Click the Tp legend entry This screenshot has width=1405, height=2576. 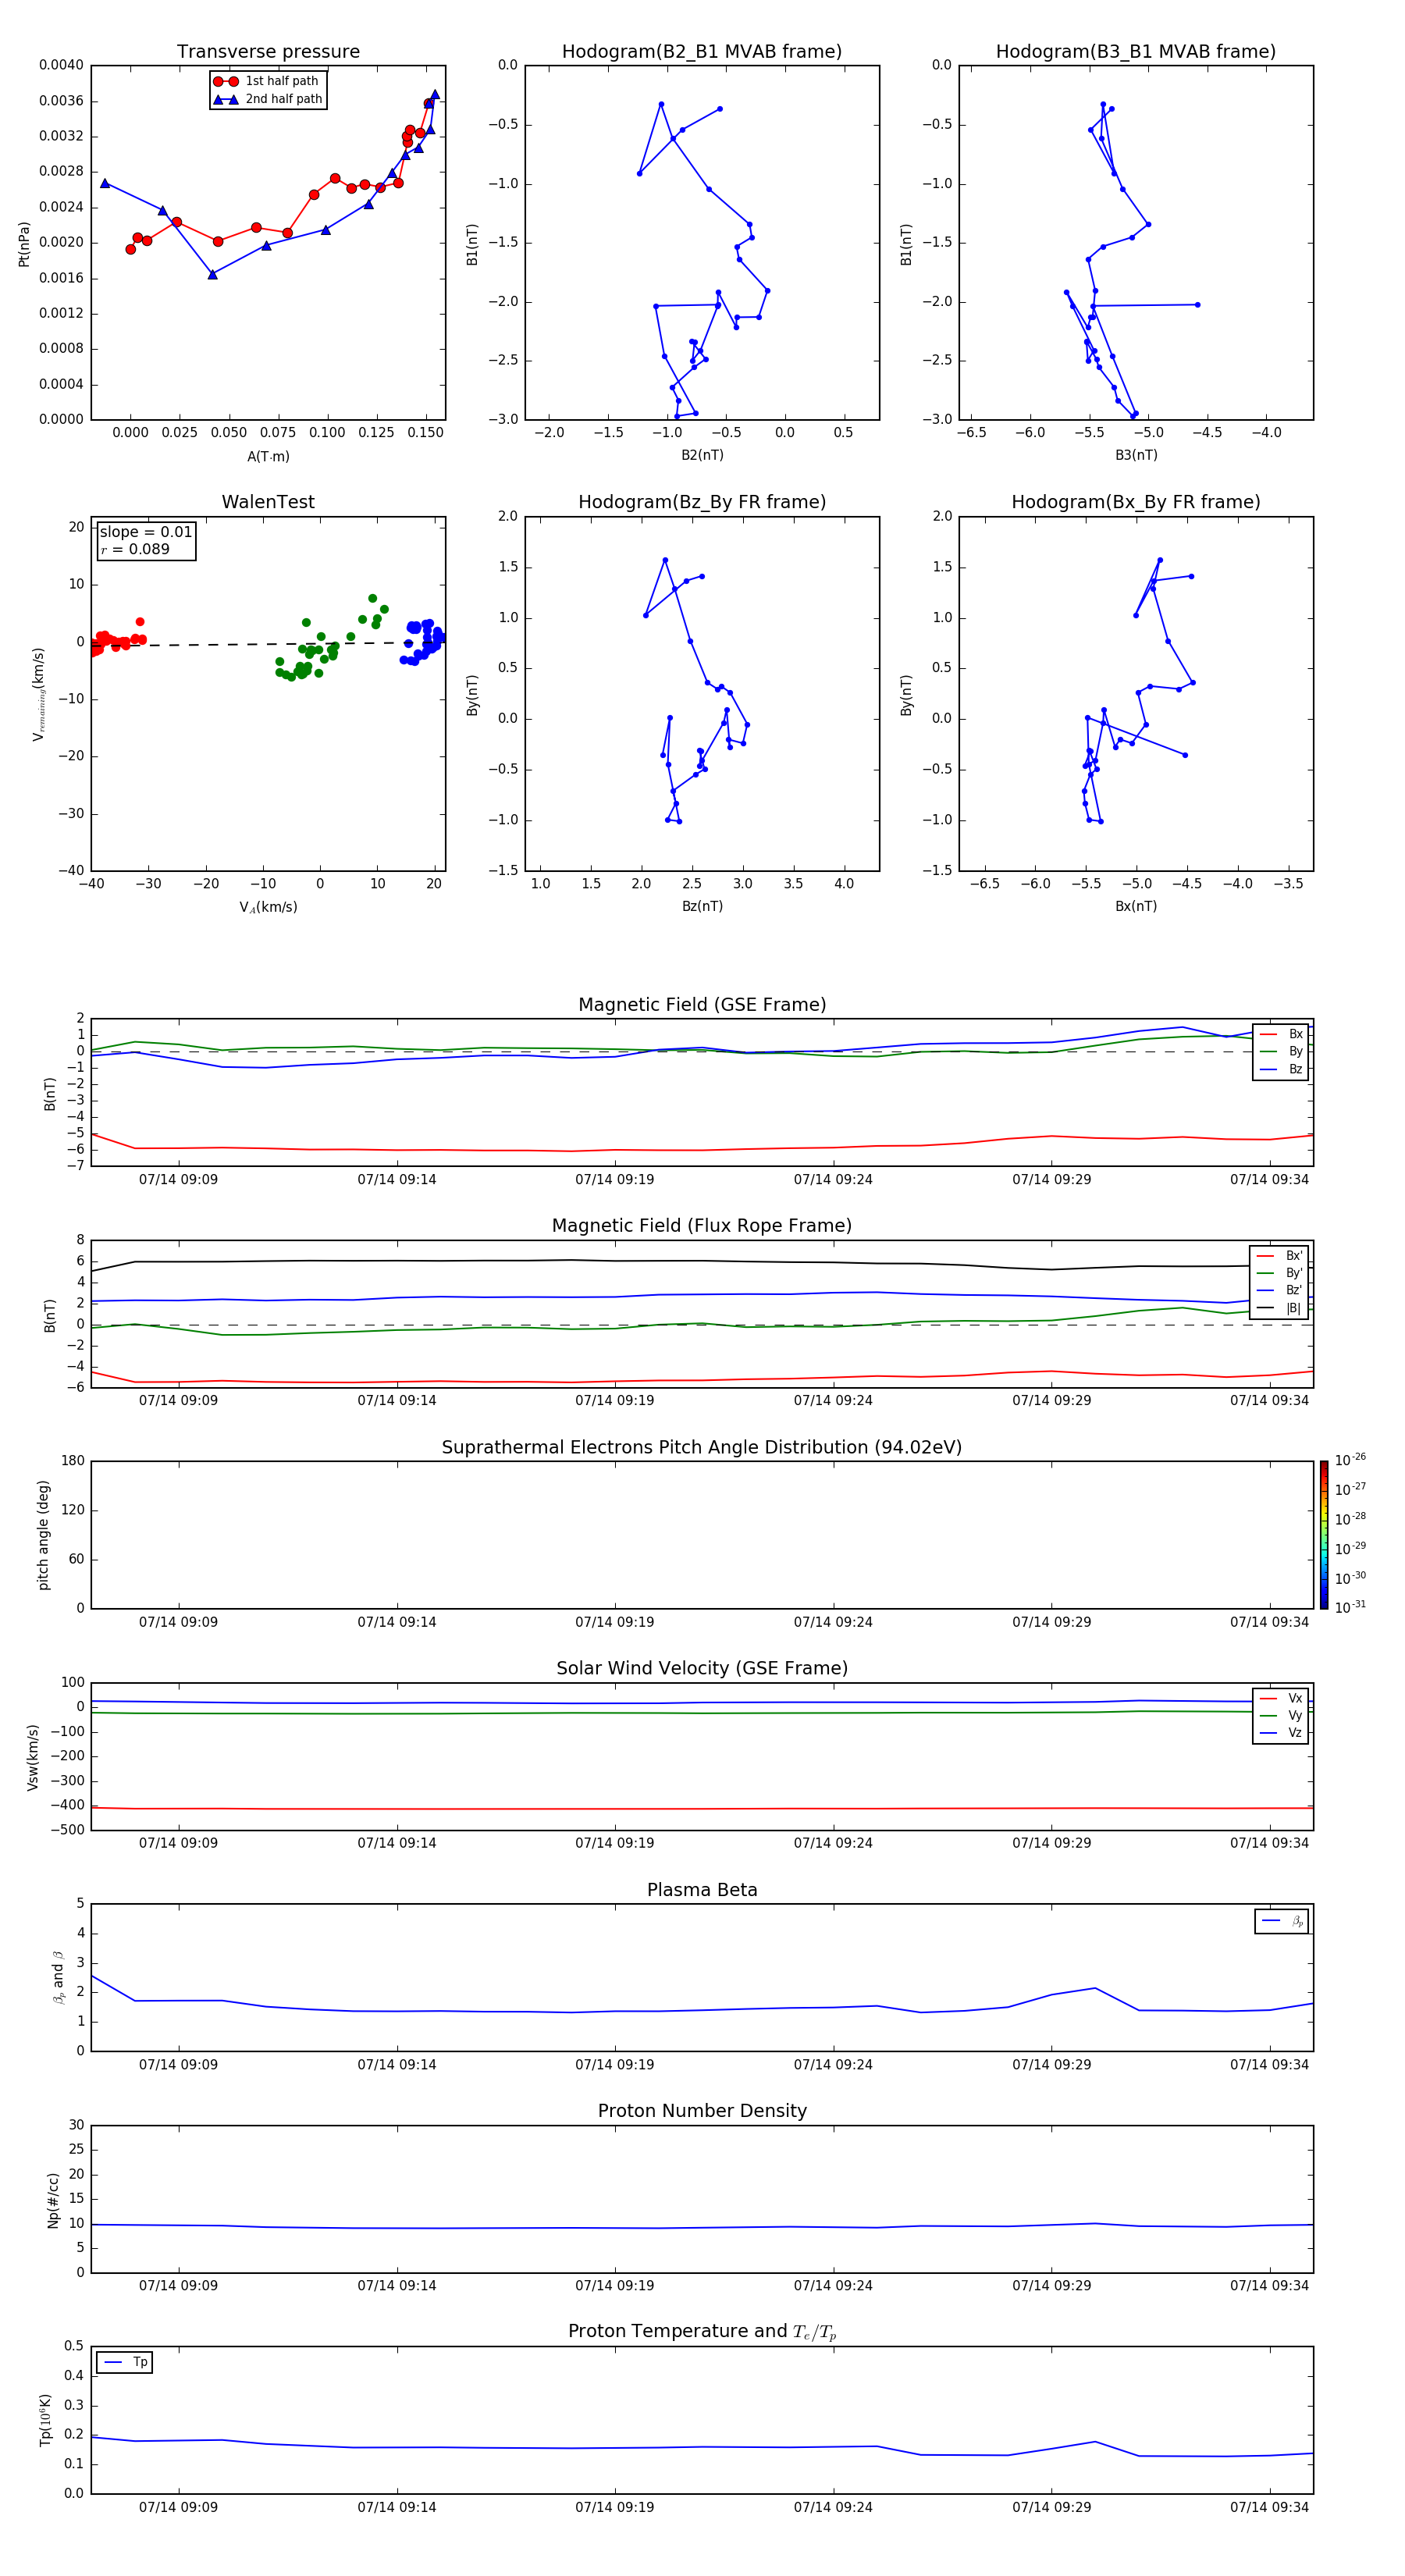coord(125,2362)
